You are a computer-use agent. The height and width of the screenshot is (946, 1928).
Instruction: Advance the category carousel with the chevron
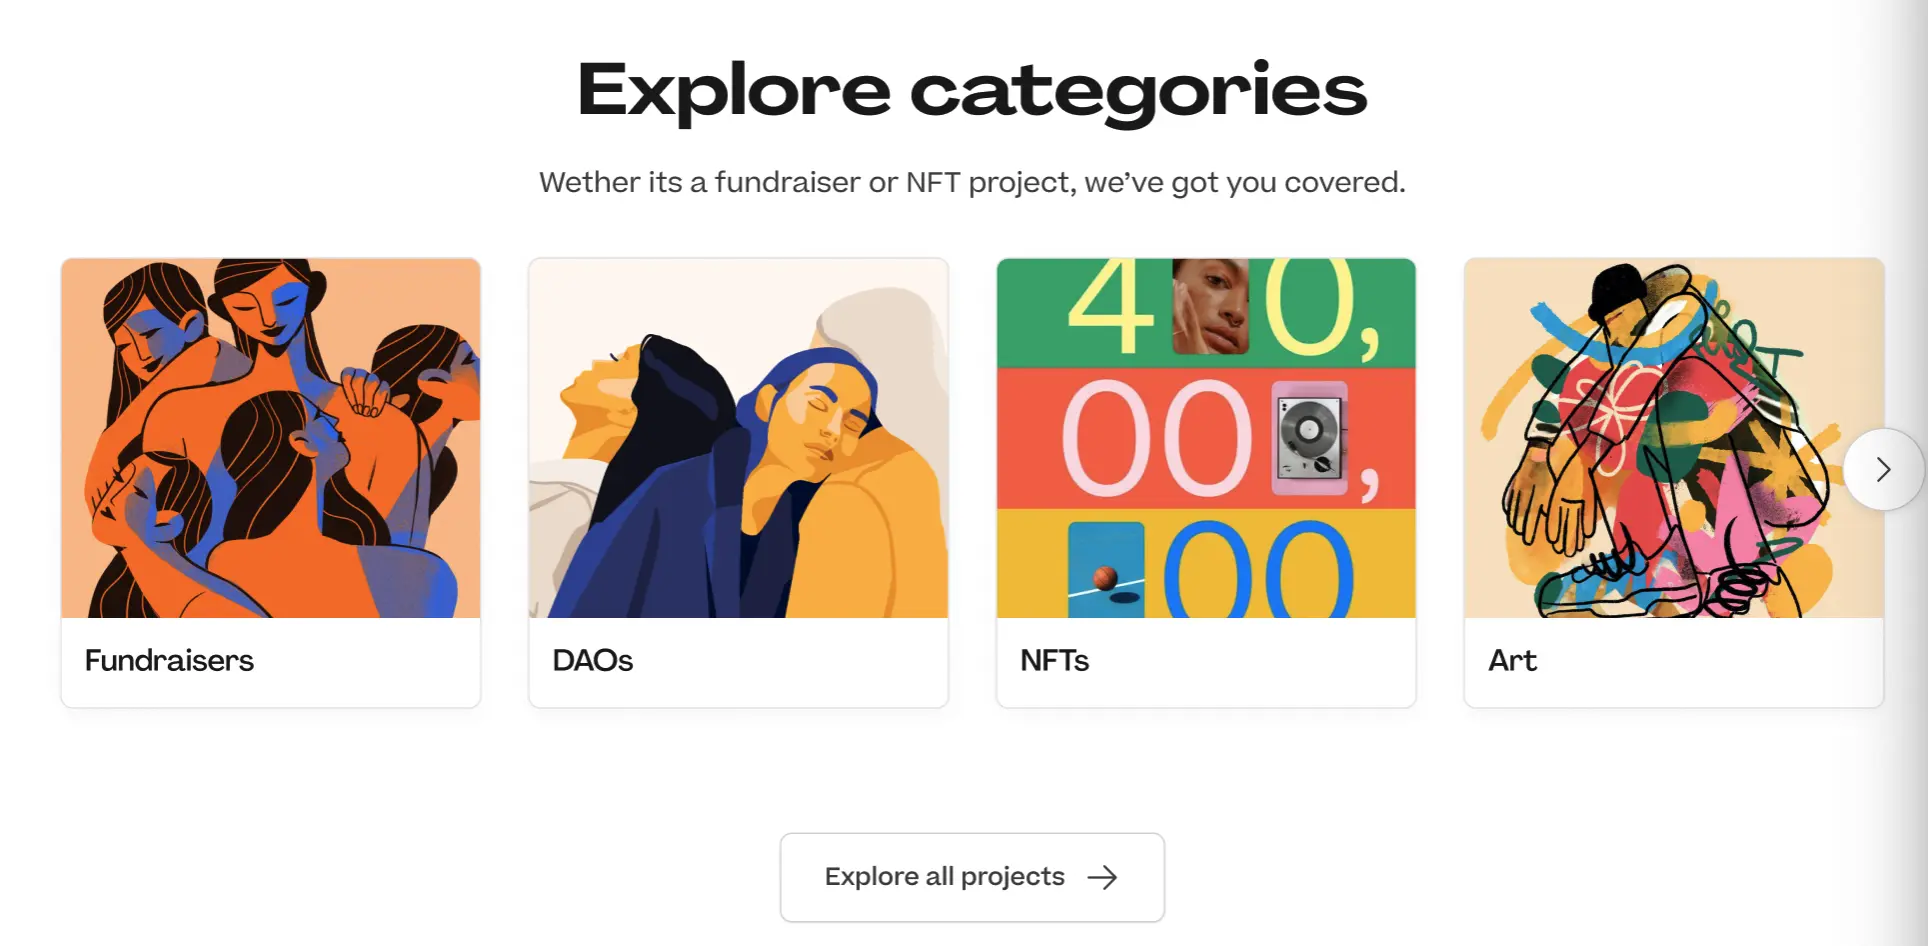(x=1884, y=469)
